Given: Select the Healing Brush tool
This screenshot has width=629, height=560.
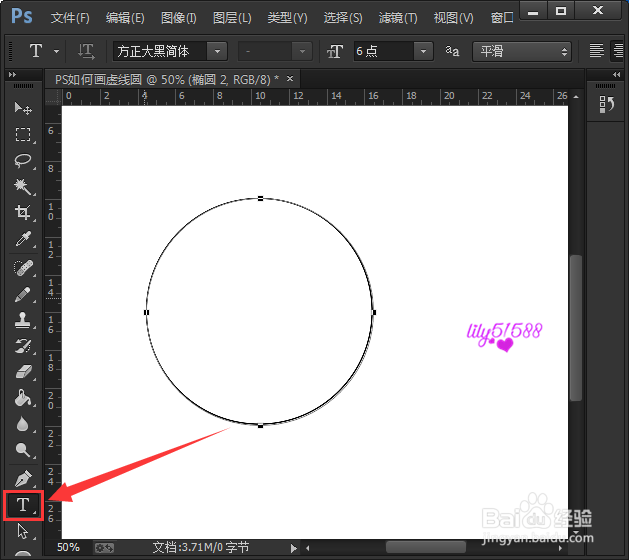Looking at the screenshot, I should [23, 268].
